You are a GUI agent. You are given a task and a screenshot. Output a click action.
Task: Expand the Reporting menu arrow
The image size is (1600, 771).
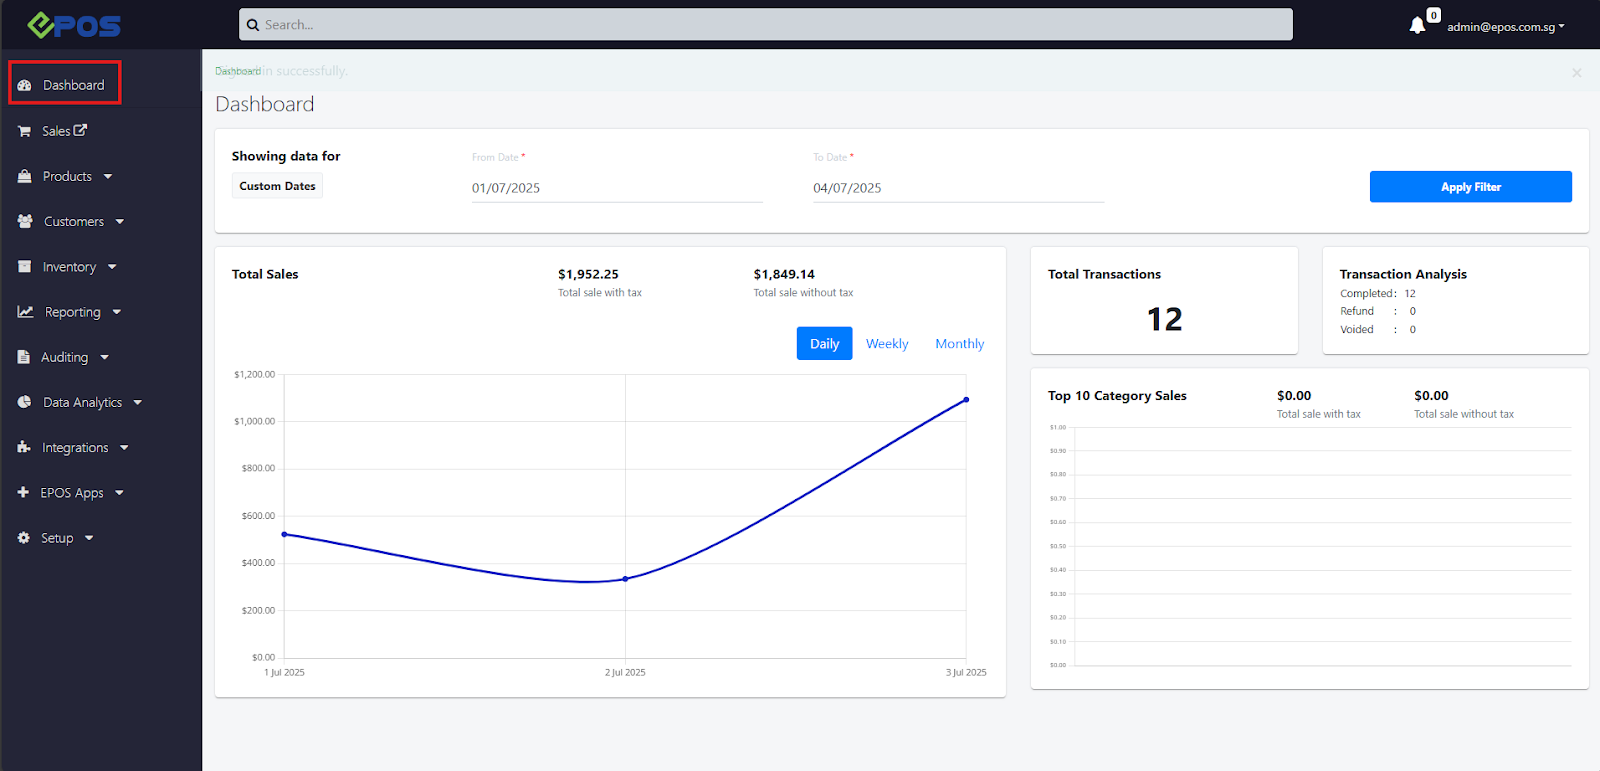(x=117, y=312)
